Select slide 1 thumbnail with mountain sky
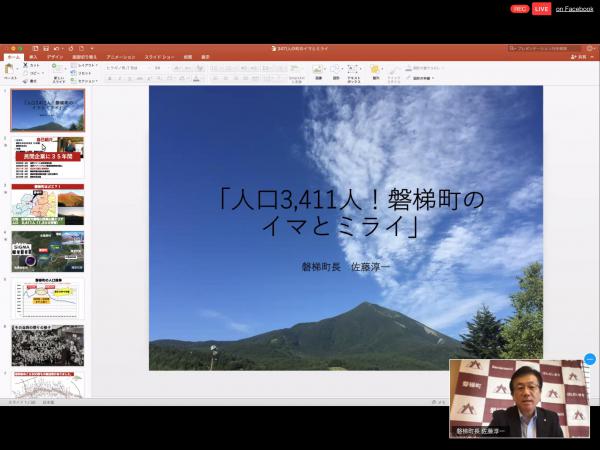The height and width of the screenshot is (450, 600). point(48,110)
